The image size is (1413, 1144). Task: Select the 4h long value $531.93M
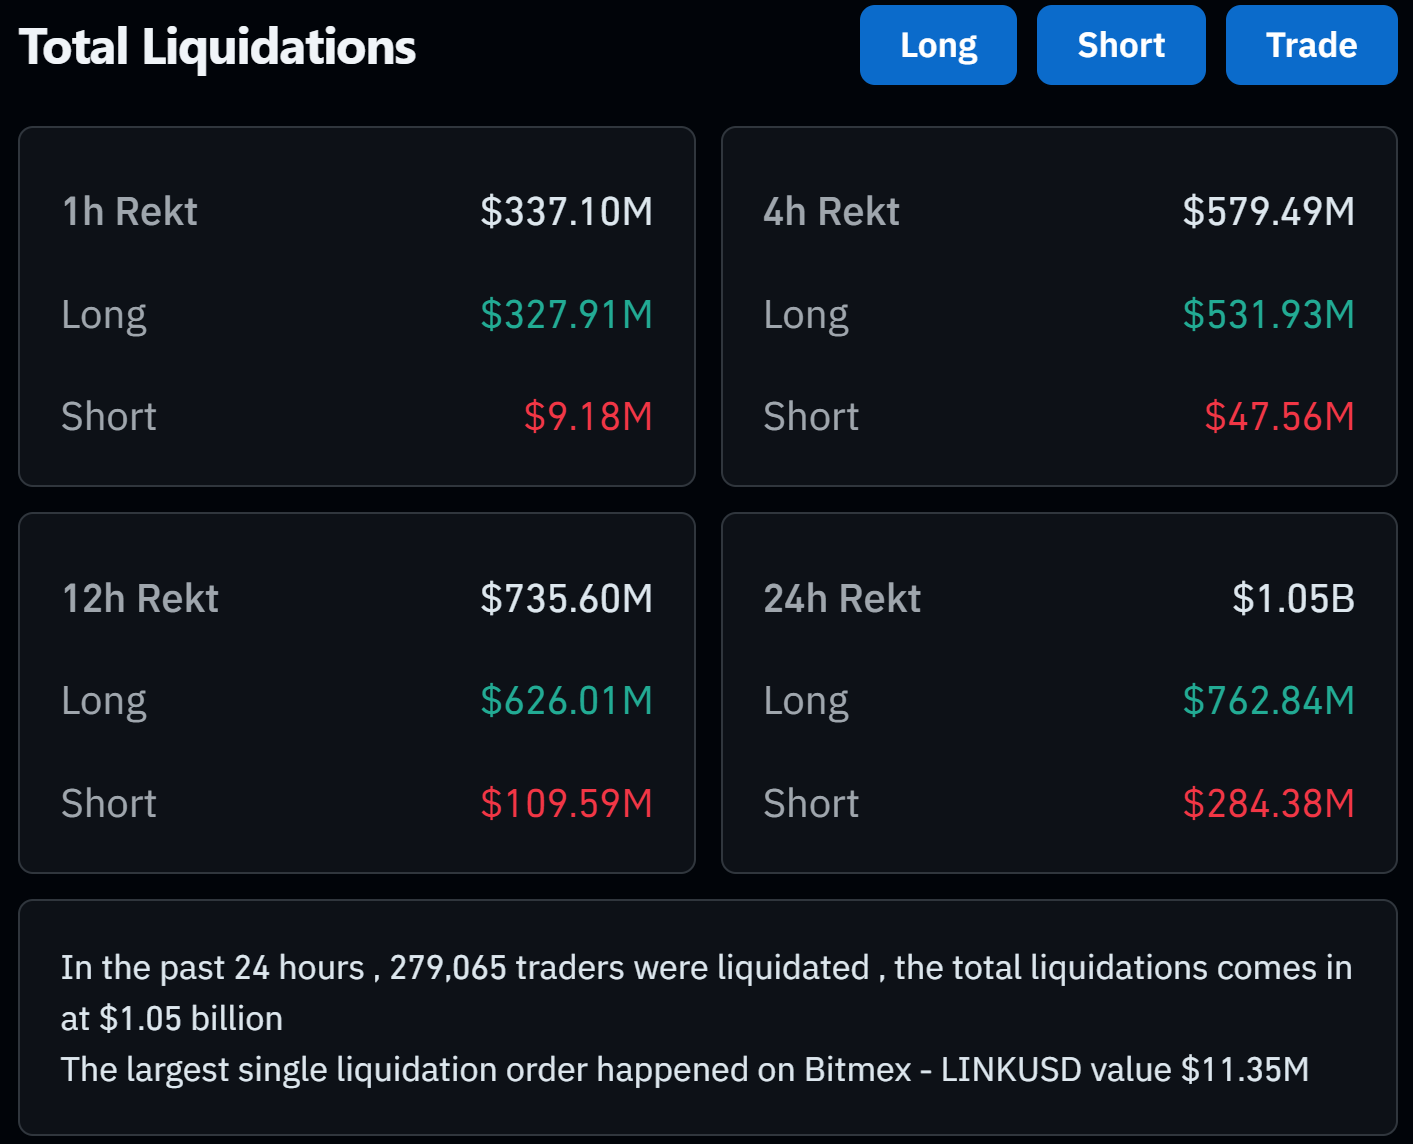[x=1268, y=315]
